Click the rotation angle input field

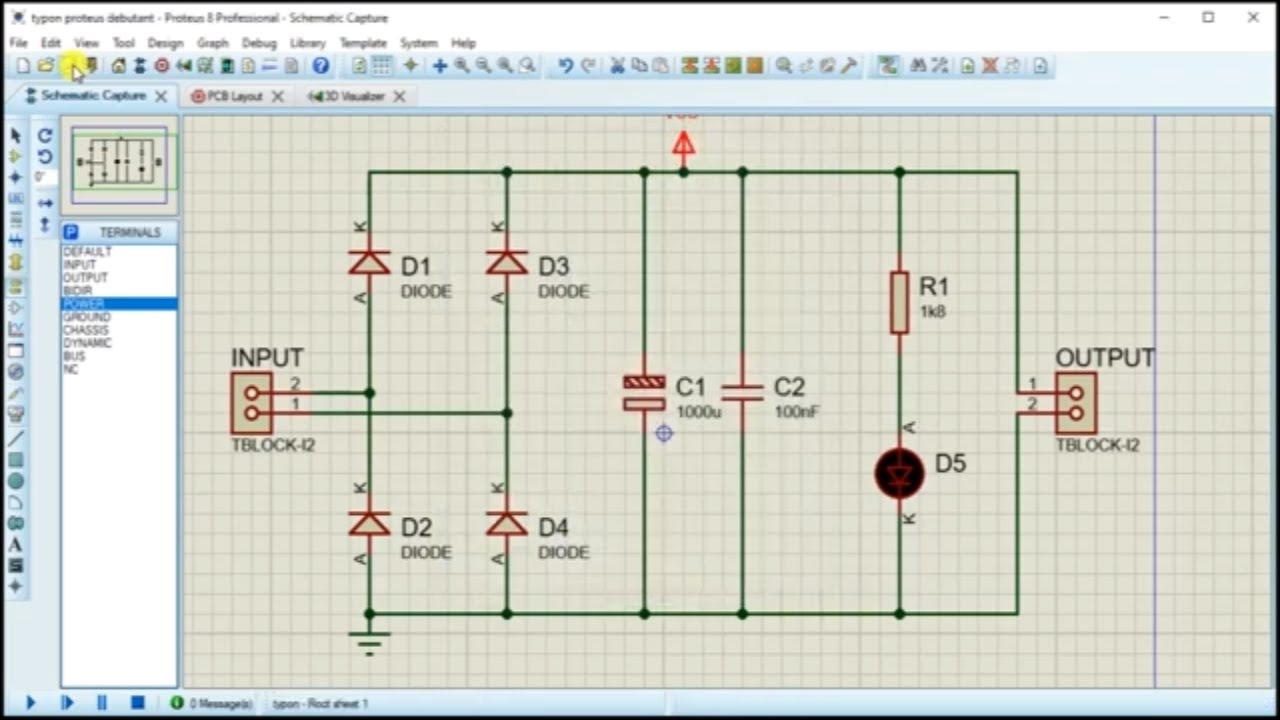pos(44,178)
